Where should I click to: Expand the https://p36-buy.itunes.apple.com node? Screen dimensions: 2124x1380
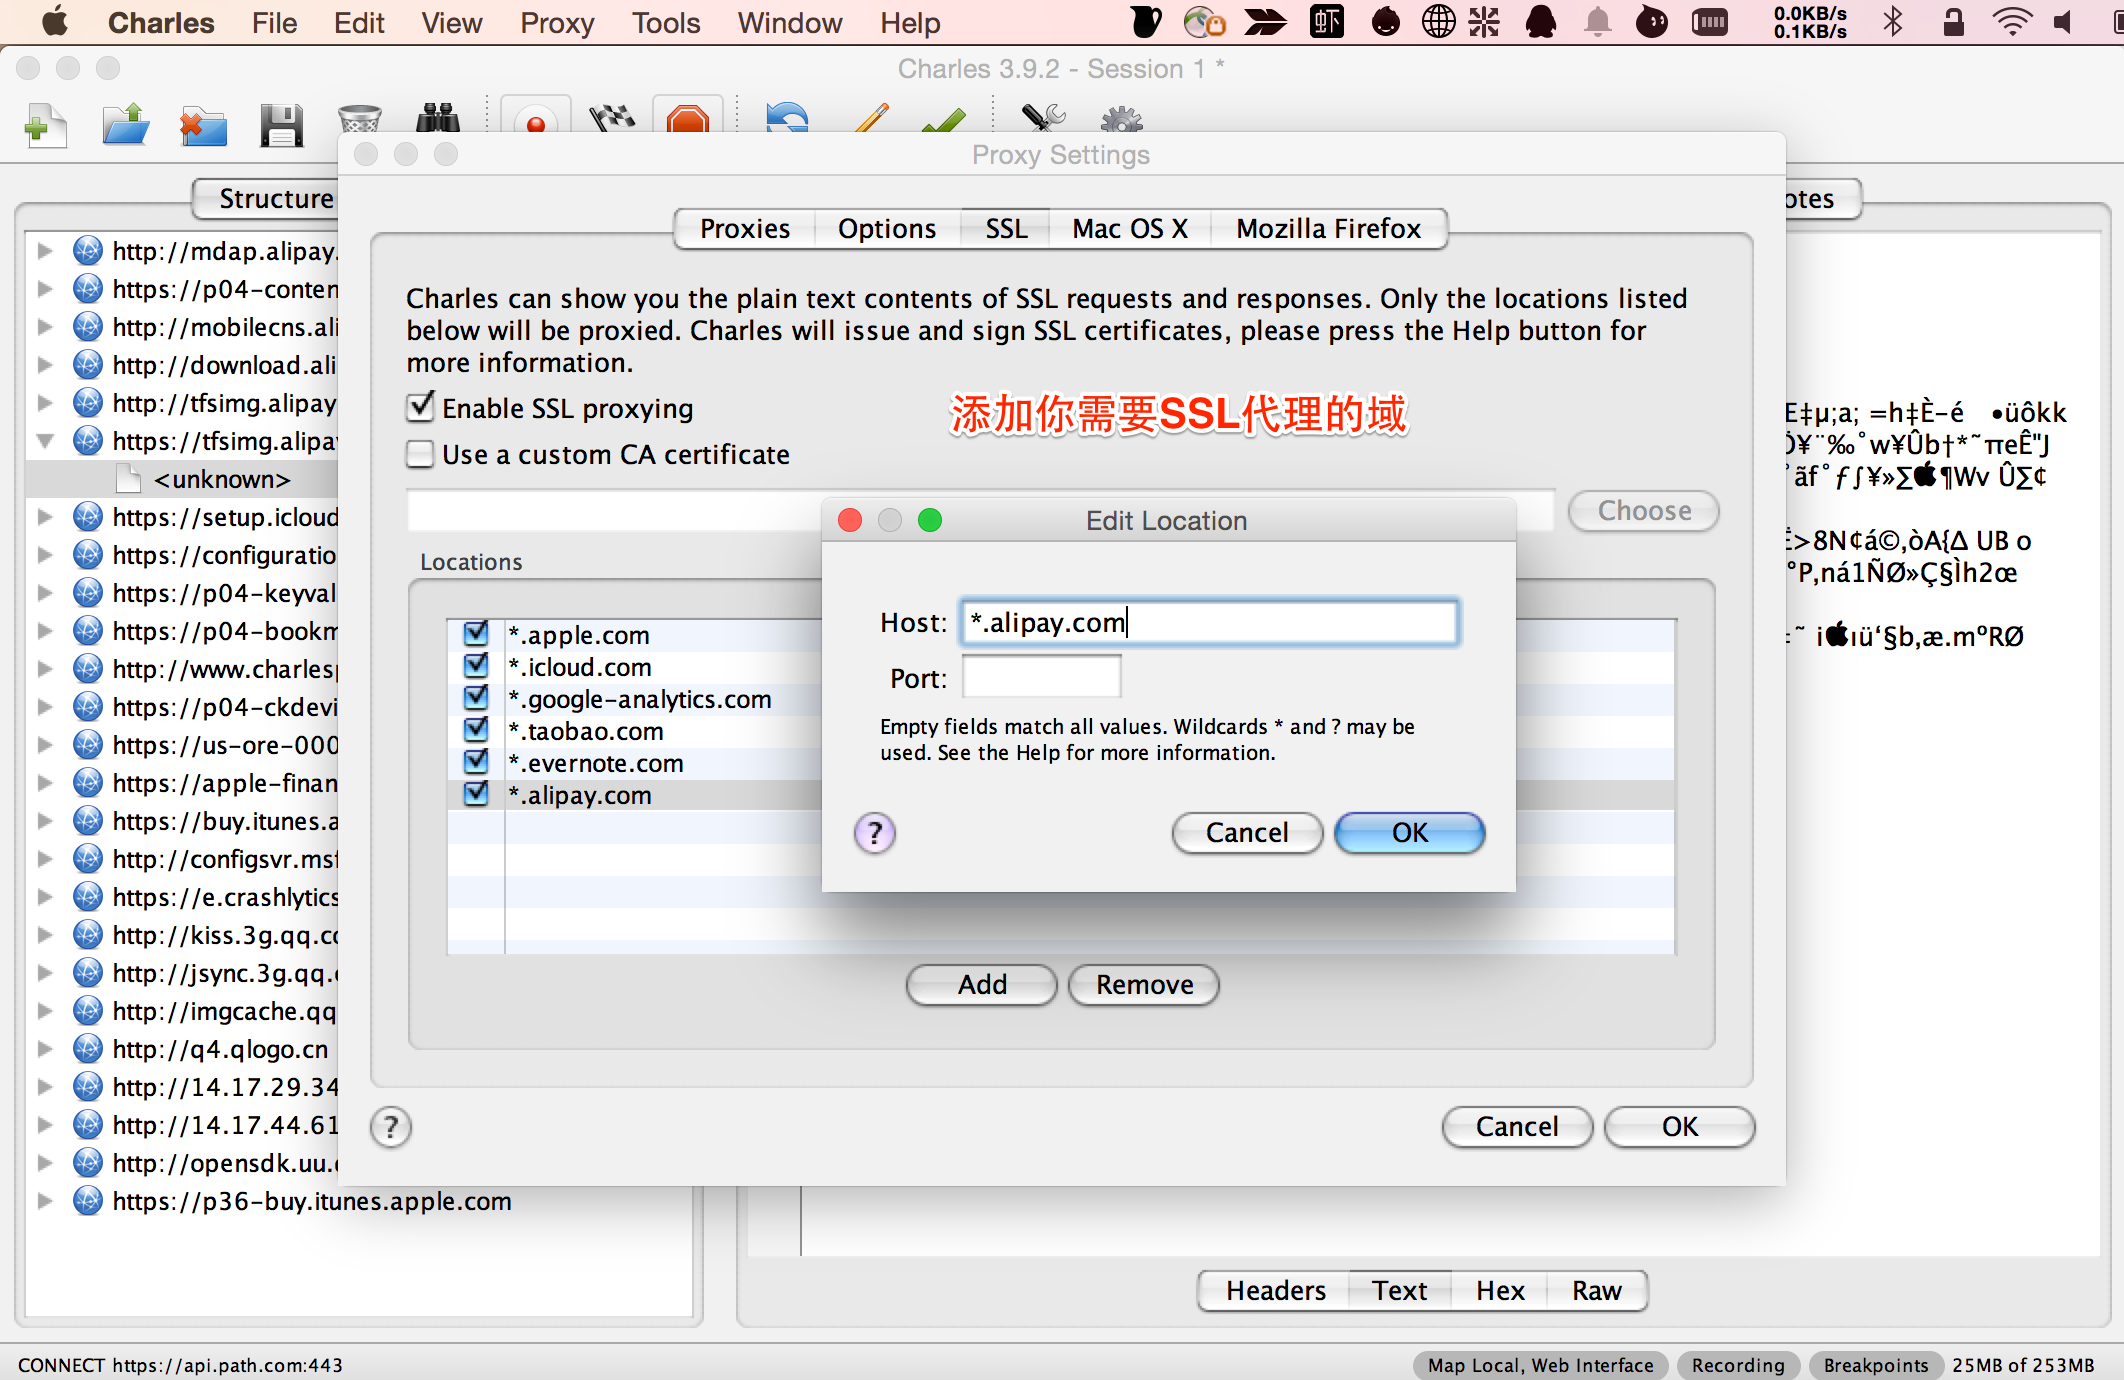(45, 1201)
